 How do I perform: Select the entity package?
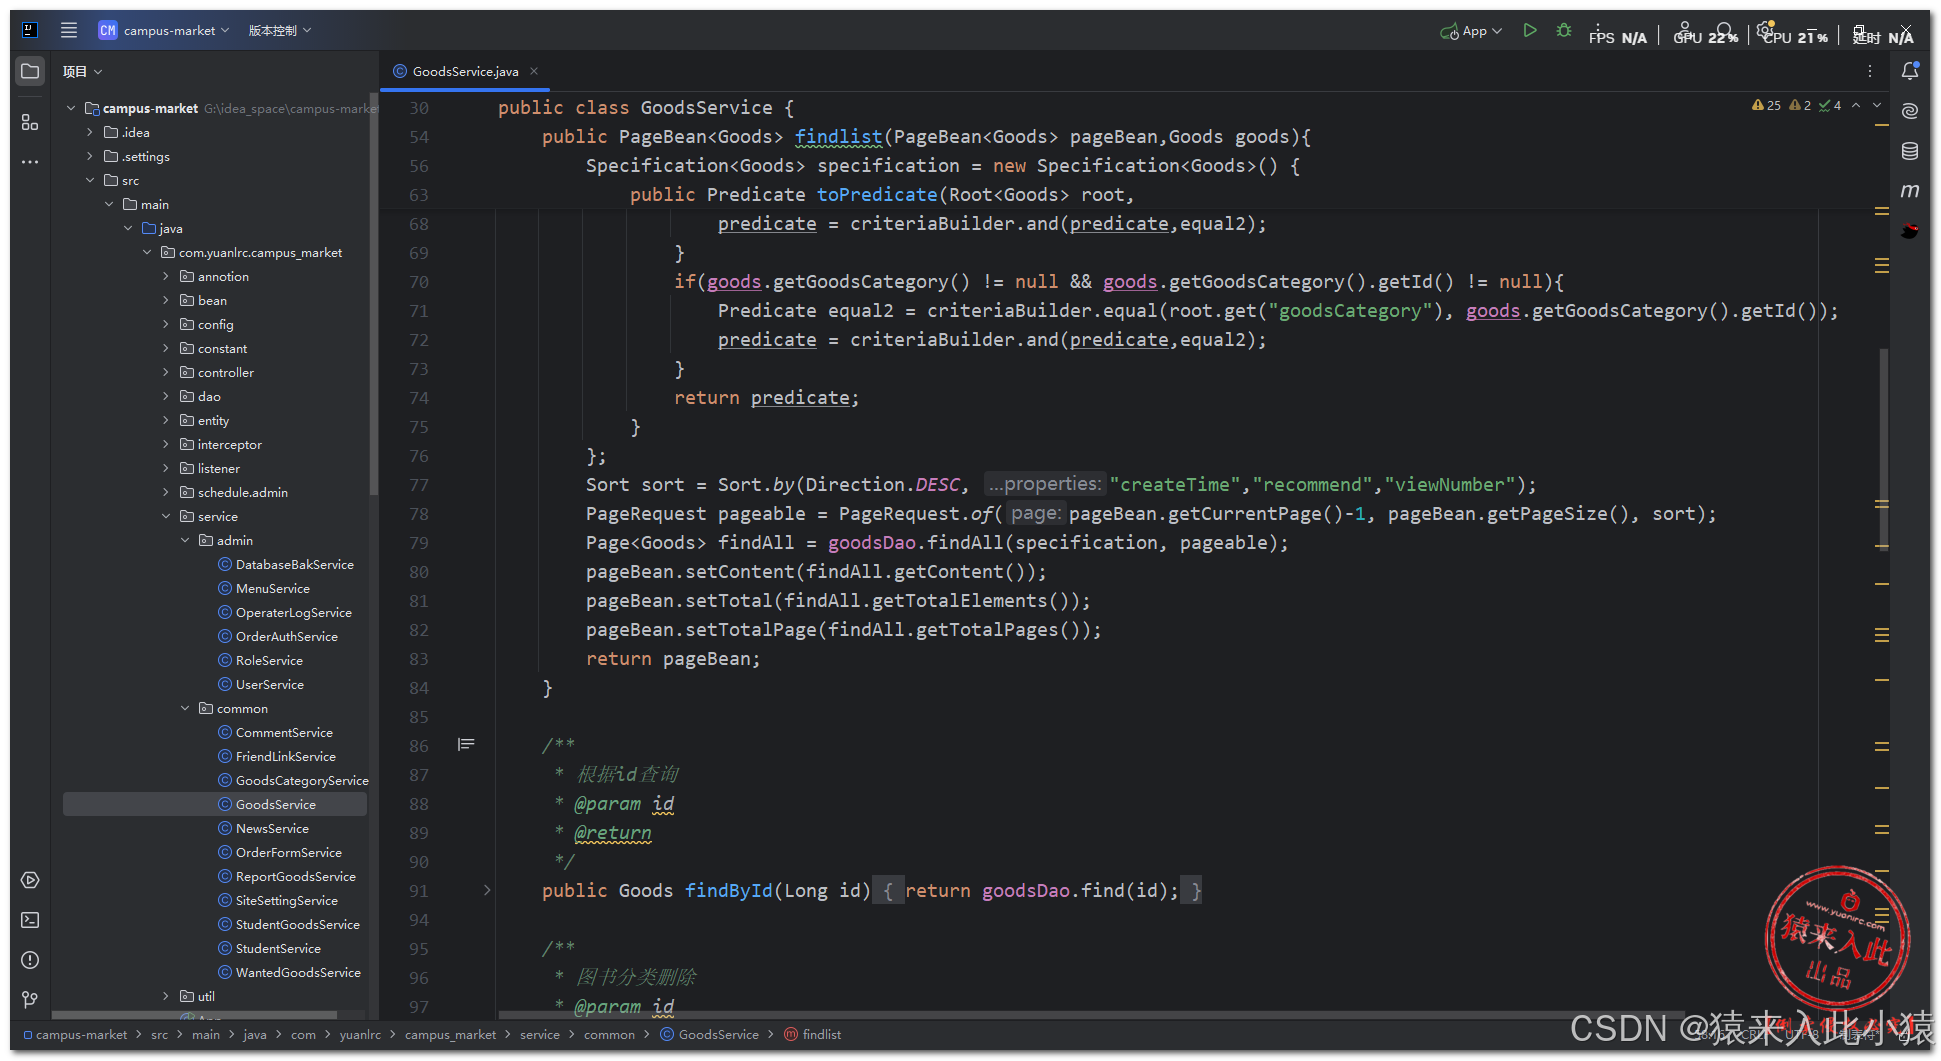click(x=213, y=420)
